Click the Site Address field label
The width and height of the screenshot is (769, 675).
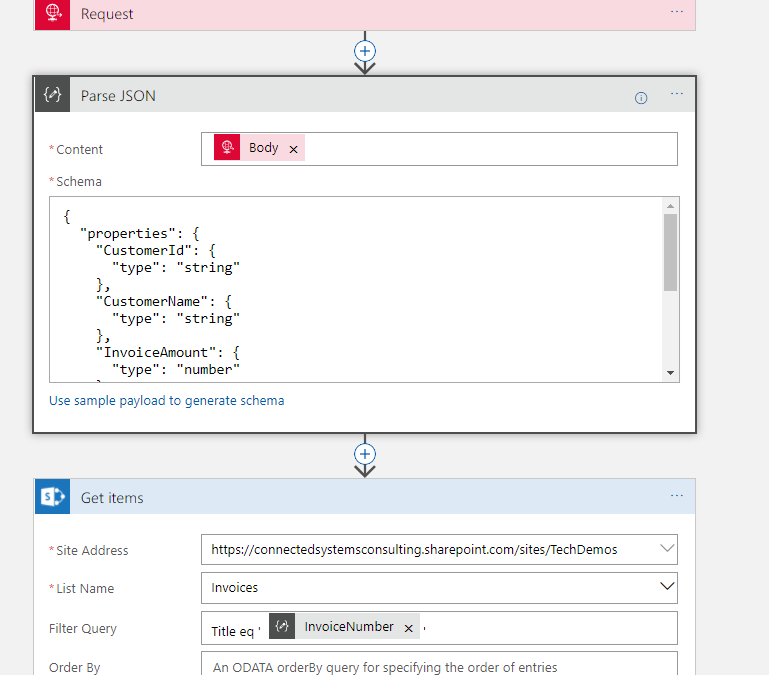tap(92, 550)
